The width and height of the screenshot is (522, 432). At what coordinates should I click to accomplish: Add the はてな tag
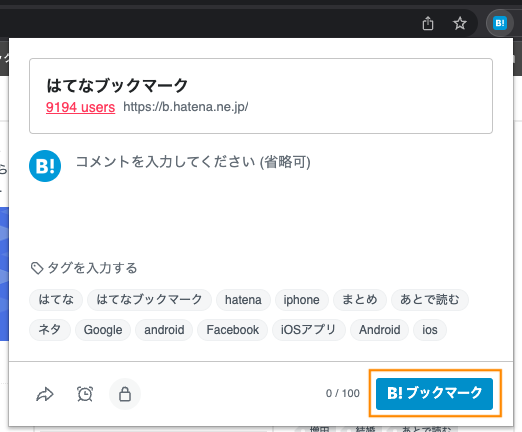pos(56,300)
